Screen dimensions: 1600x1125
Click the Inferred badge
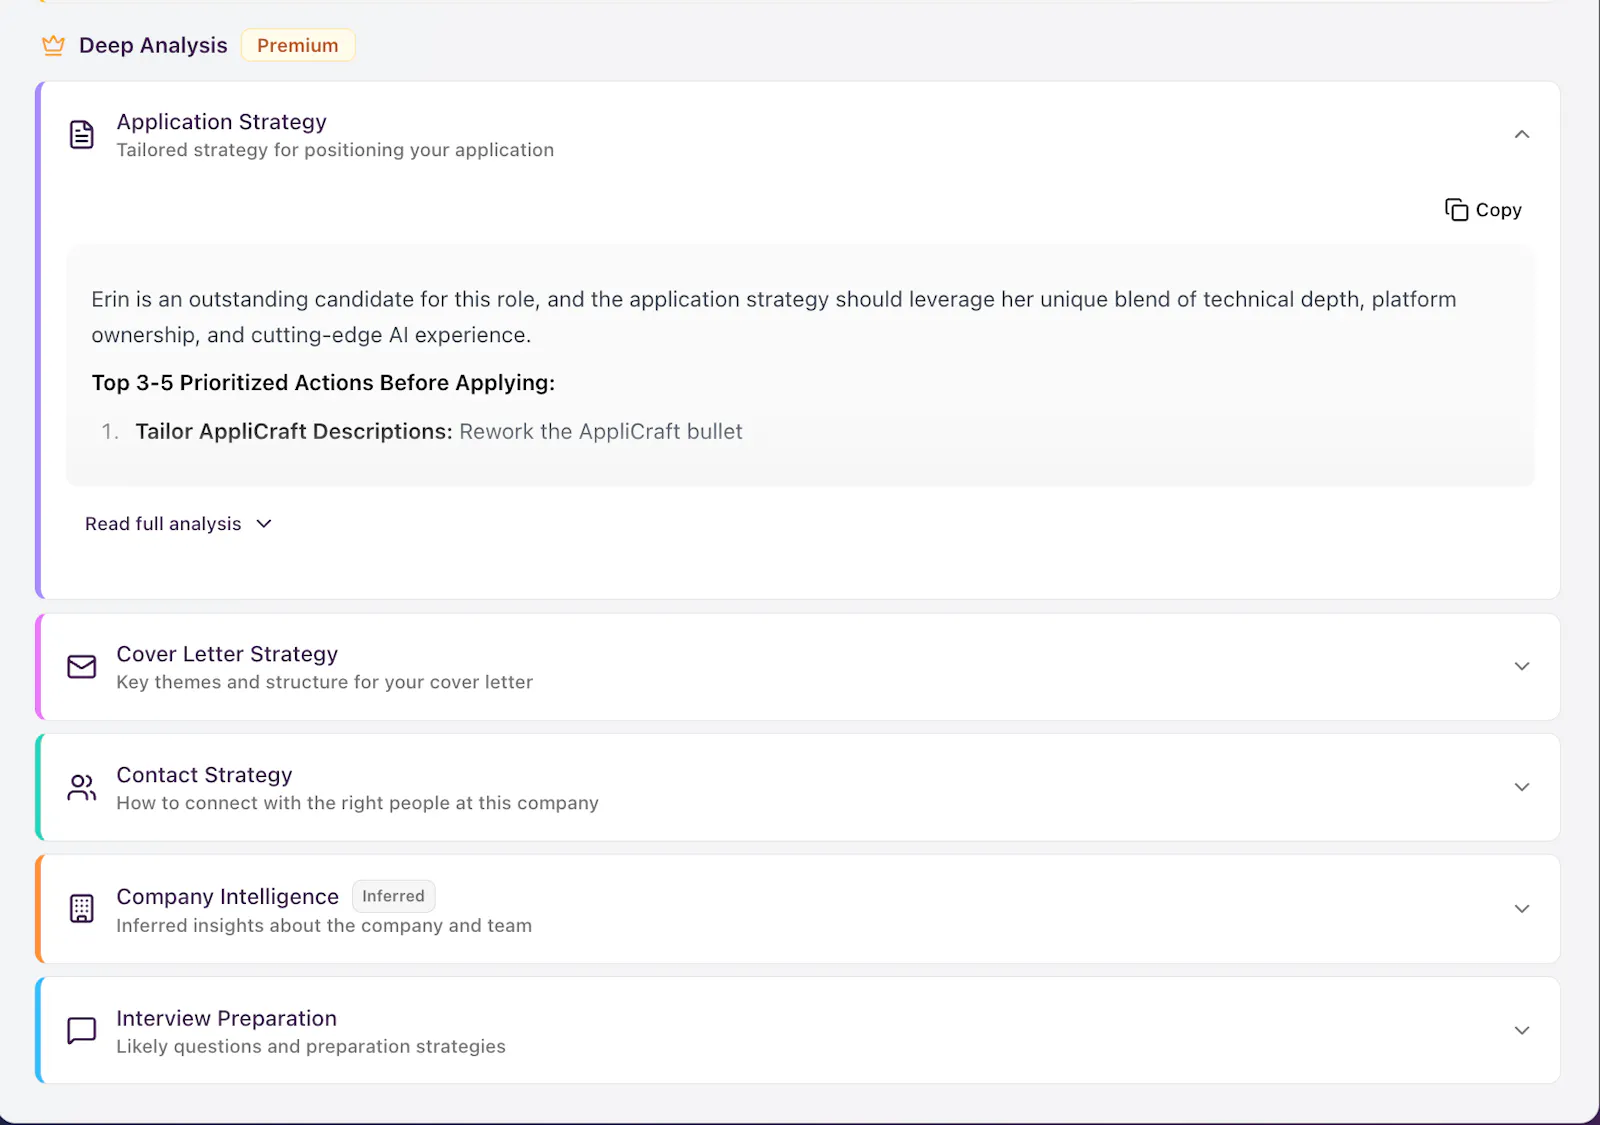pos(393,896)
